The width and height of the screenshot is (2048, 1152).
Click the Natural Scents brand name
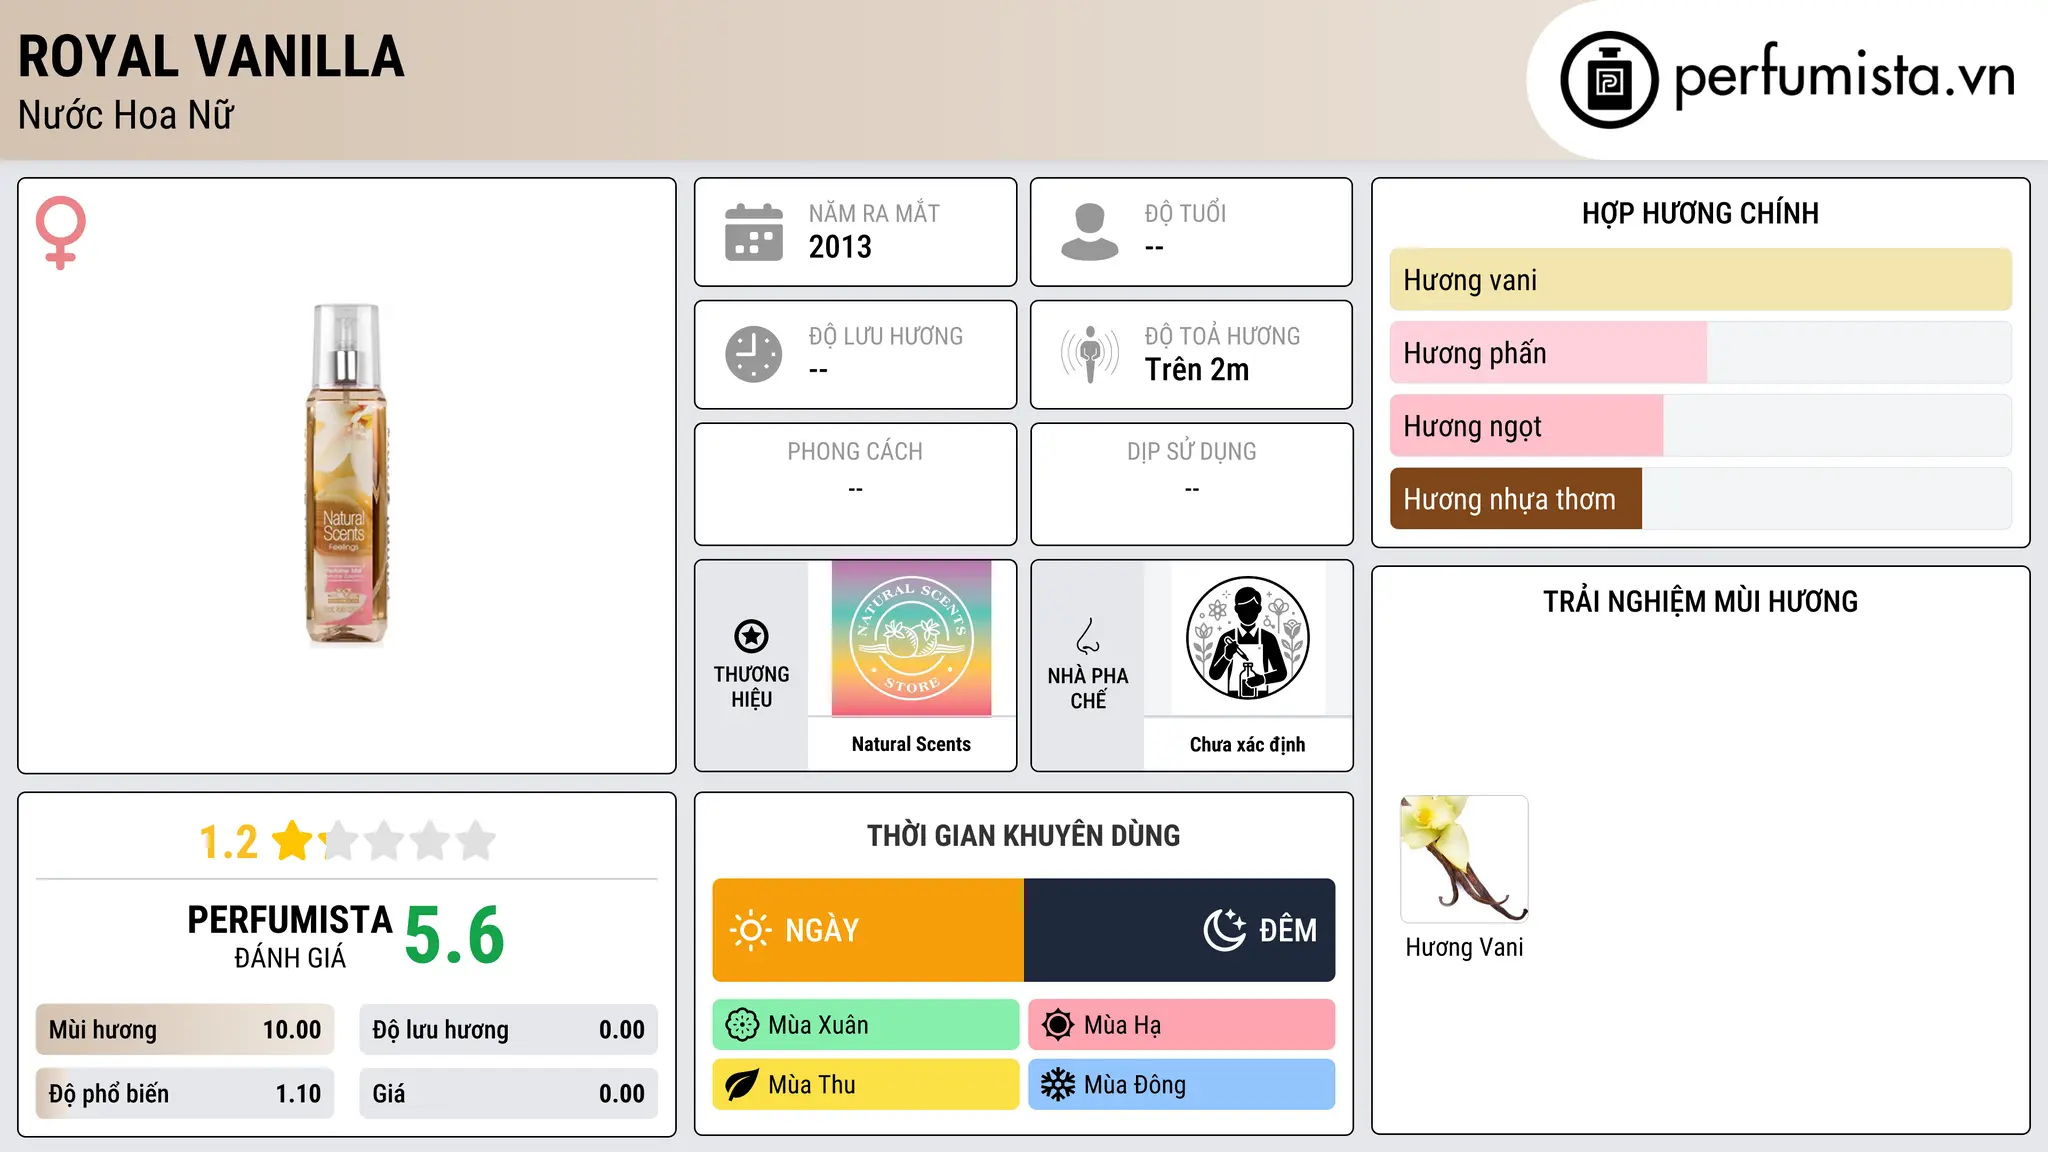coord(911,744)
